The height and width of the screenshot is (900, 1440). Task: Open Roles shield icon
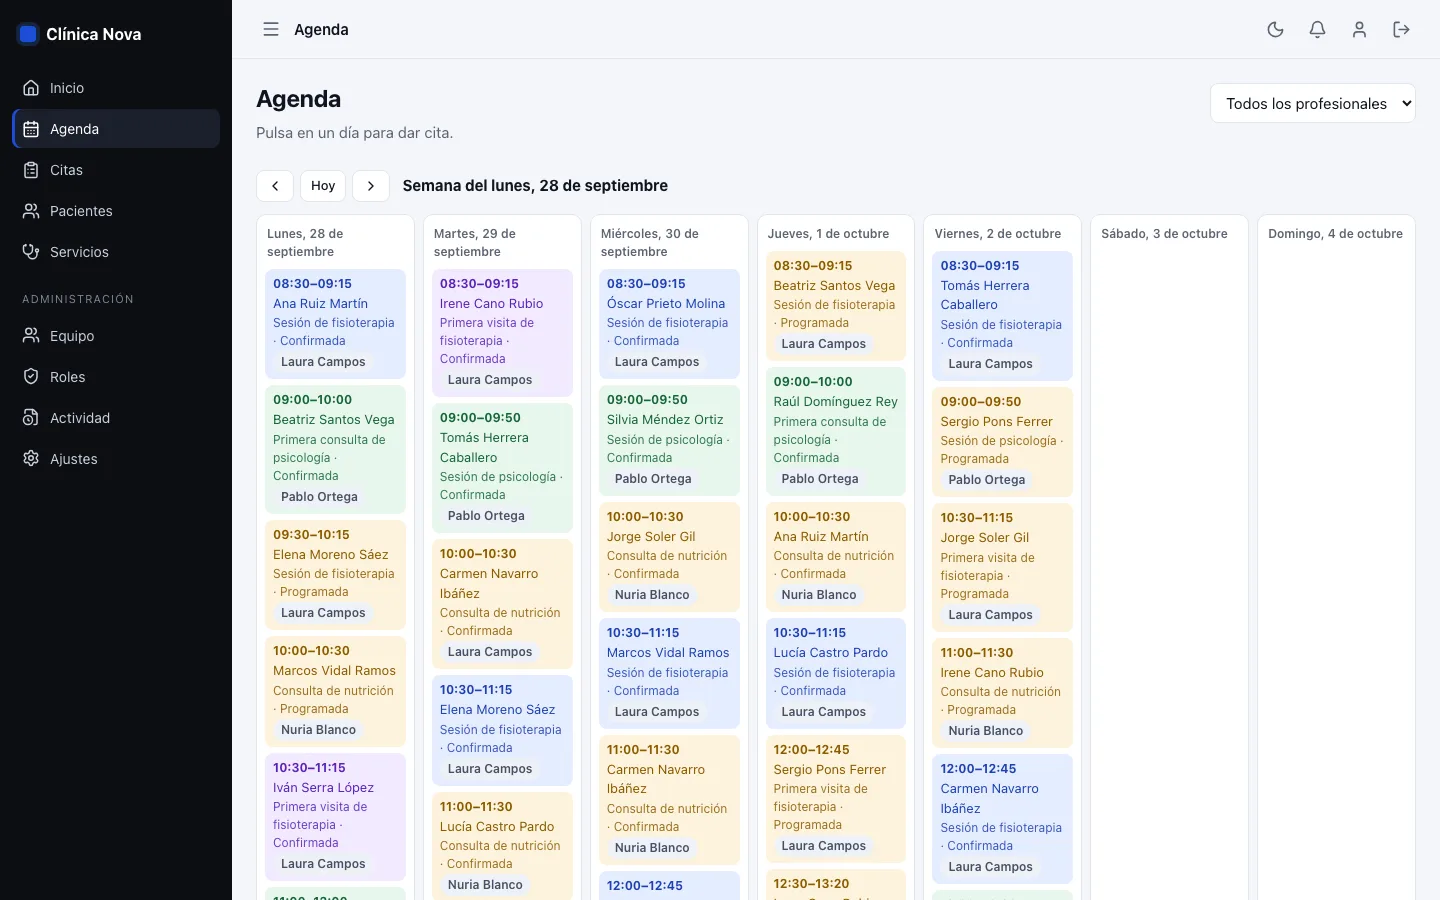31,377
